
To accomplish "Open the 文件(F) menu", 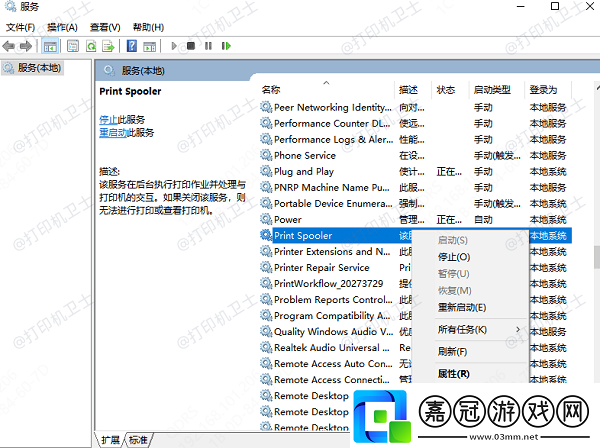I will (21, 27).
